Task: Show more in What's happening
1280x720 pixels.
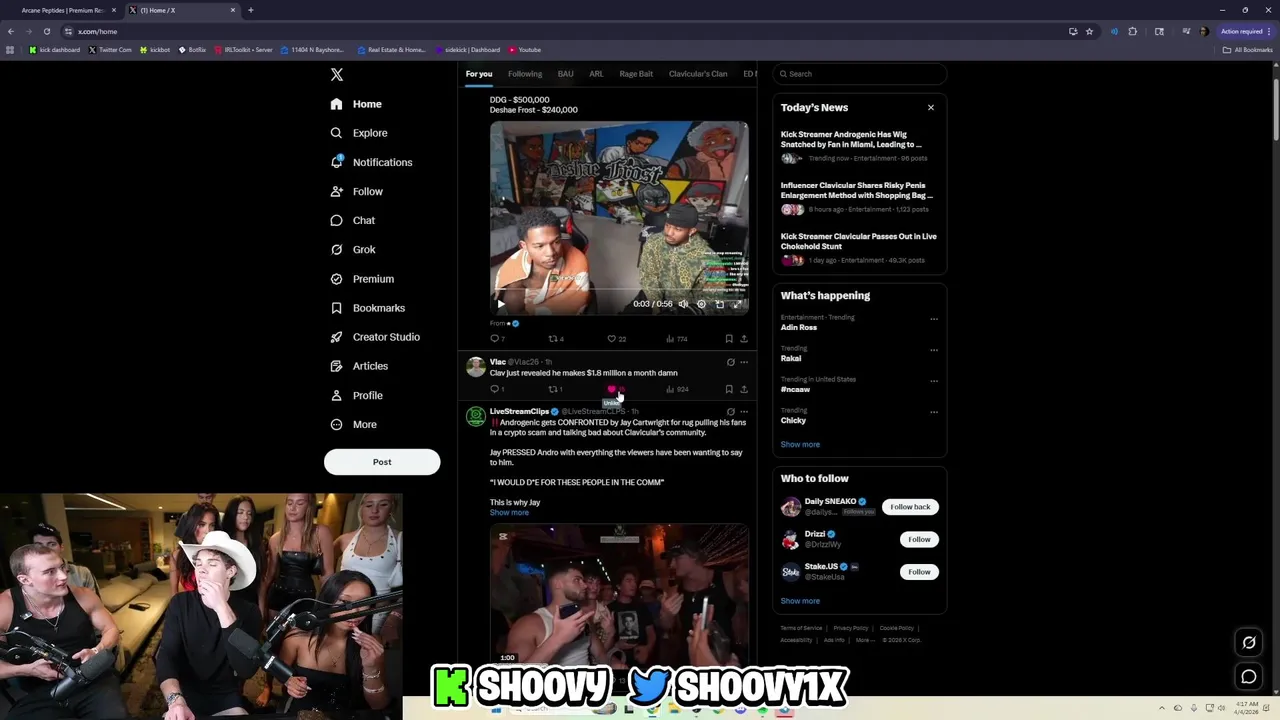Action: (x=800, y=444)
